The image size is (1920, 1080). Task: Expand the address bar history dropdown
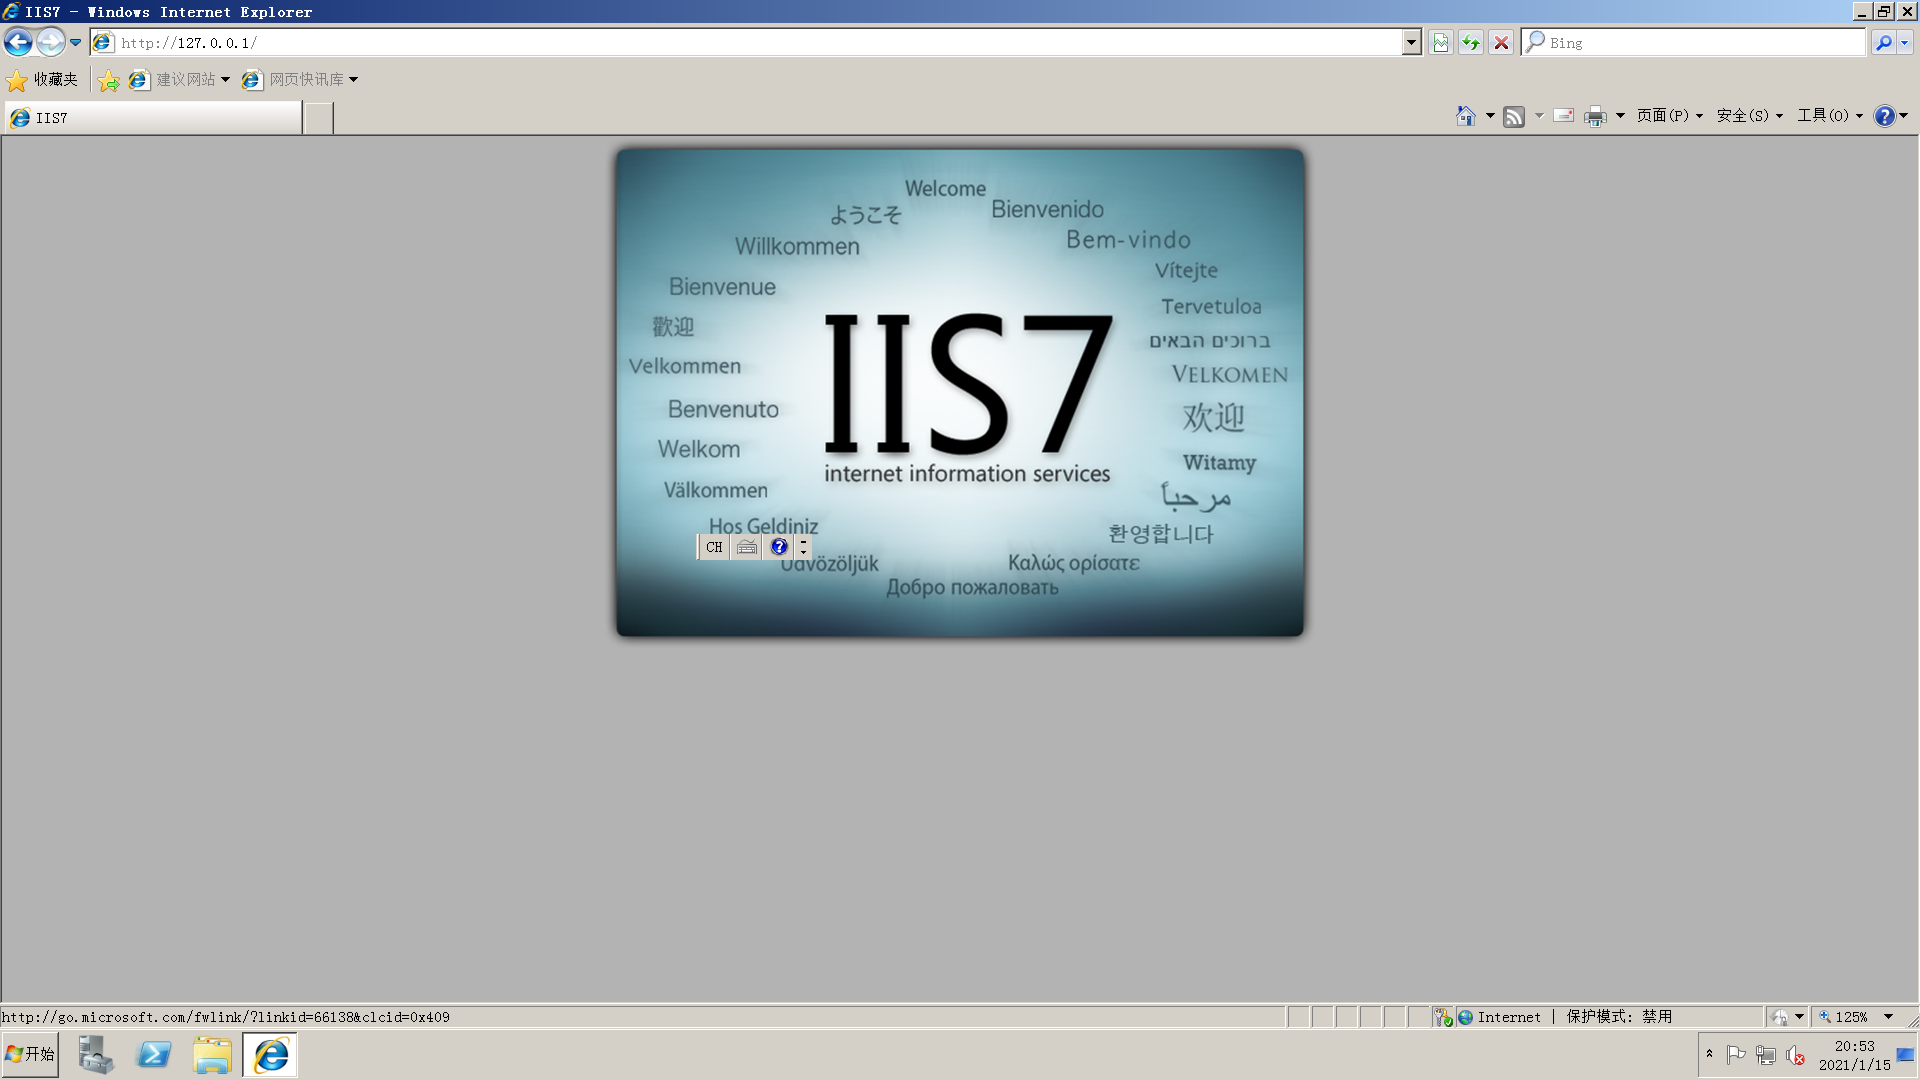coord(1411,42)
